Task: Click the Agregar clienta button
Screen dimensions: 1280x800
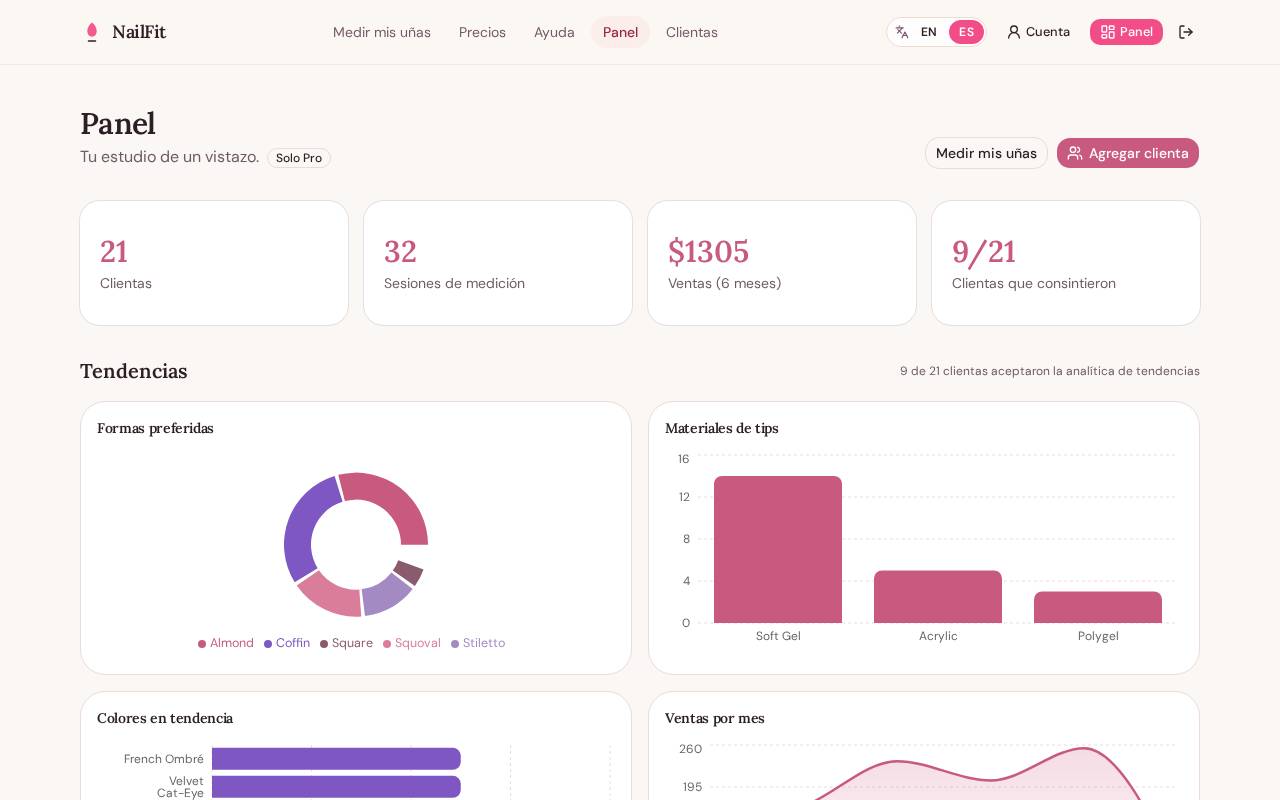Action: pyautogui.click(x=1128, y=153)
